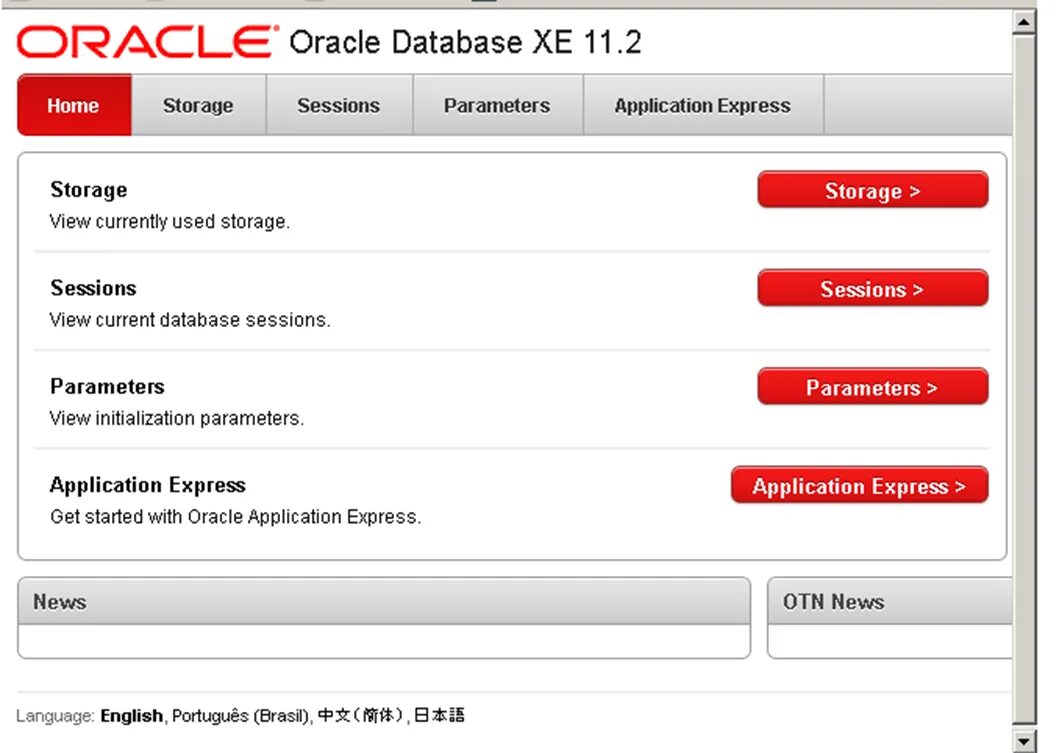Click the Sessions section heading

point(93,288)
